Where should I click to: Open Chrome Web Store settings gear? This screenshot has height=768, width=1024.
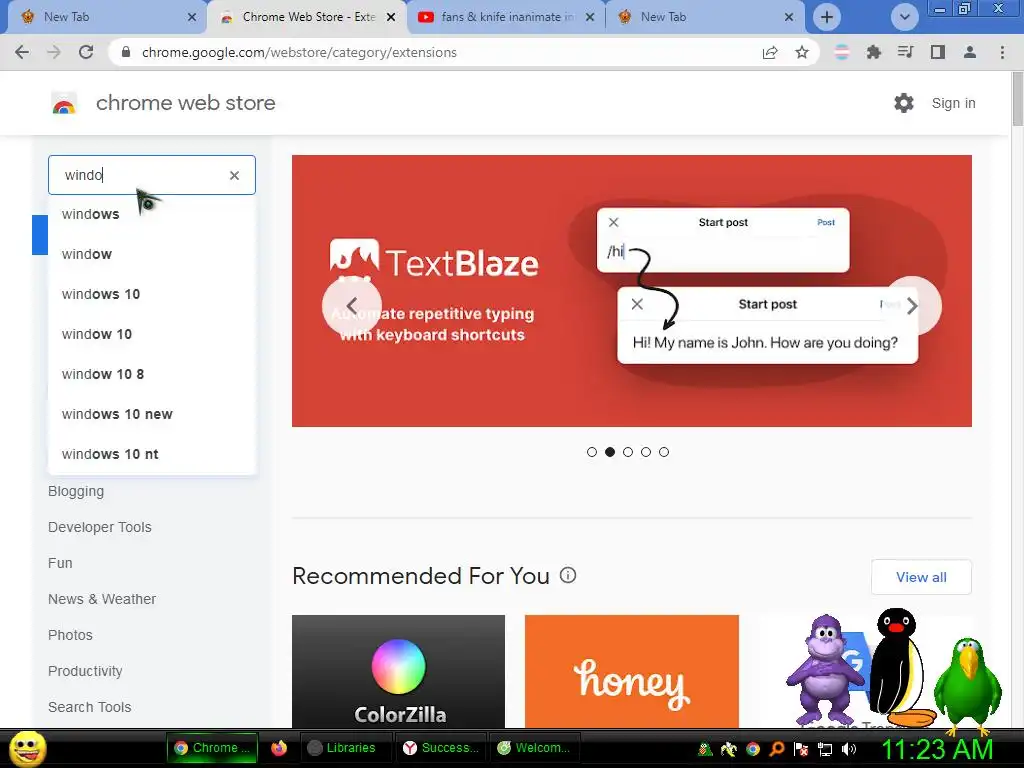pyautogui.click(x=904, y=103)
